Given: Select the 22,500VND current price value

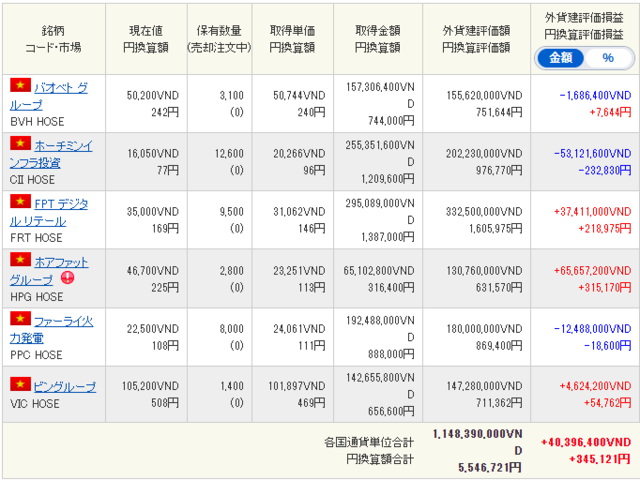Looking at the screenshot, I should pos(153,329).
